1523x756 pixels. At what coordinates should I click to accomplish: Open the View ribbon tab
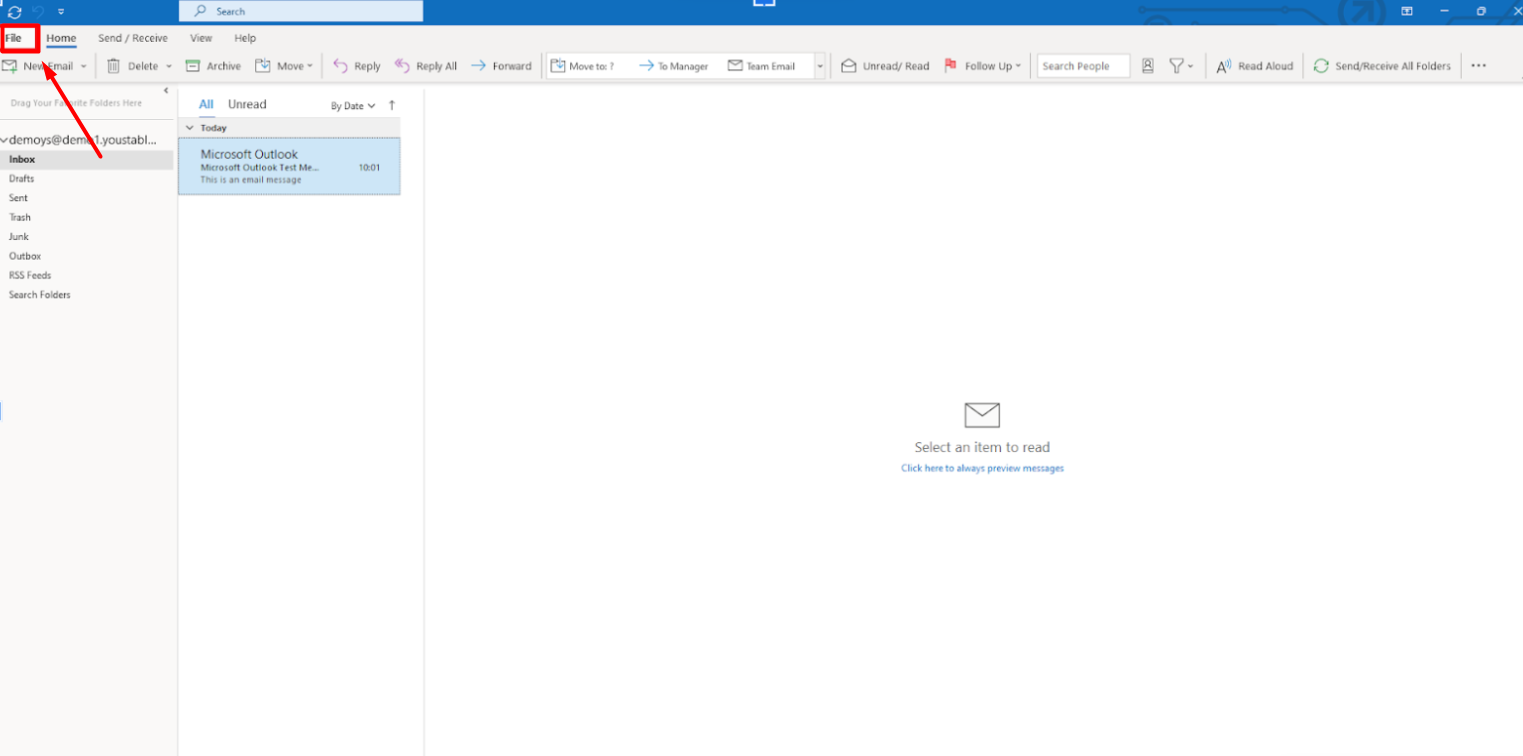pos(201,38)
